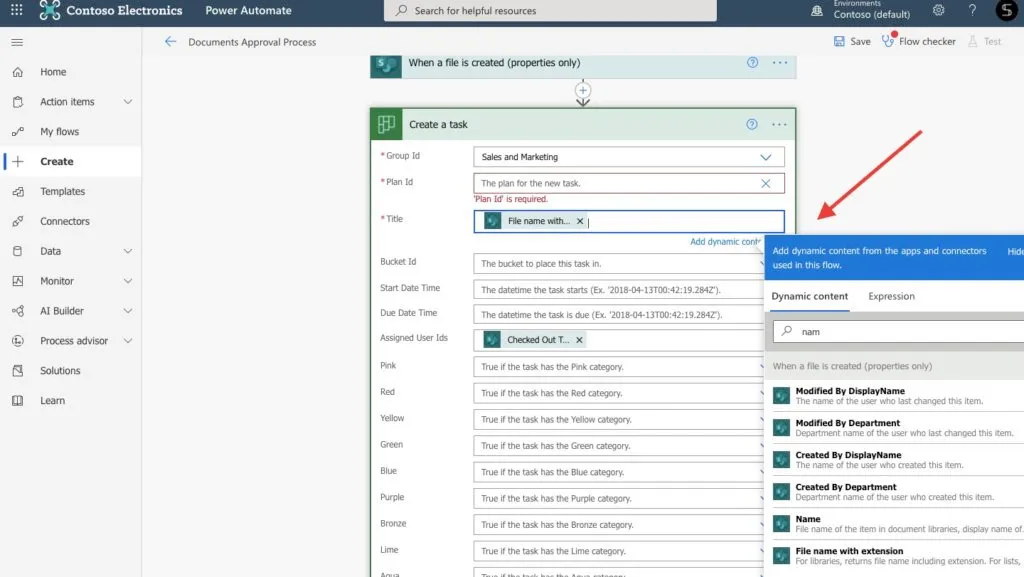Screen dimensions: 1024x577
Task: Open My flows in sidebar
Action: [x=59, y=132]
